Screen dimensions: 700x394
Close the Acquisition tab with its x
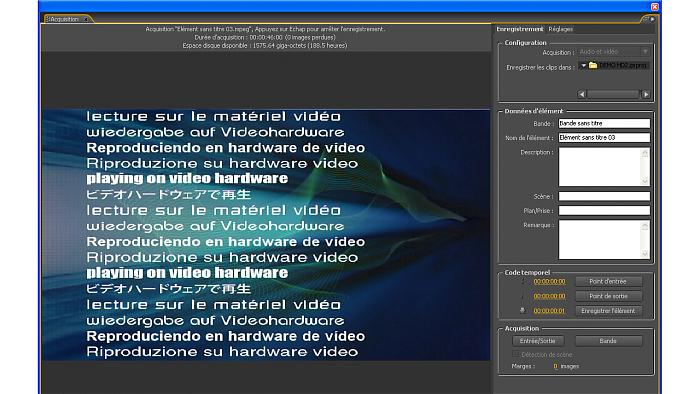(86, 19)
